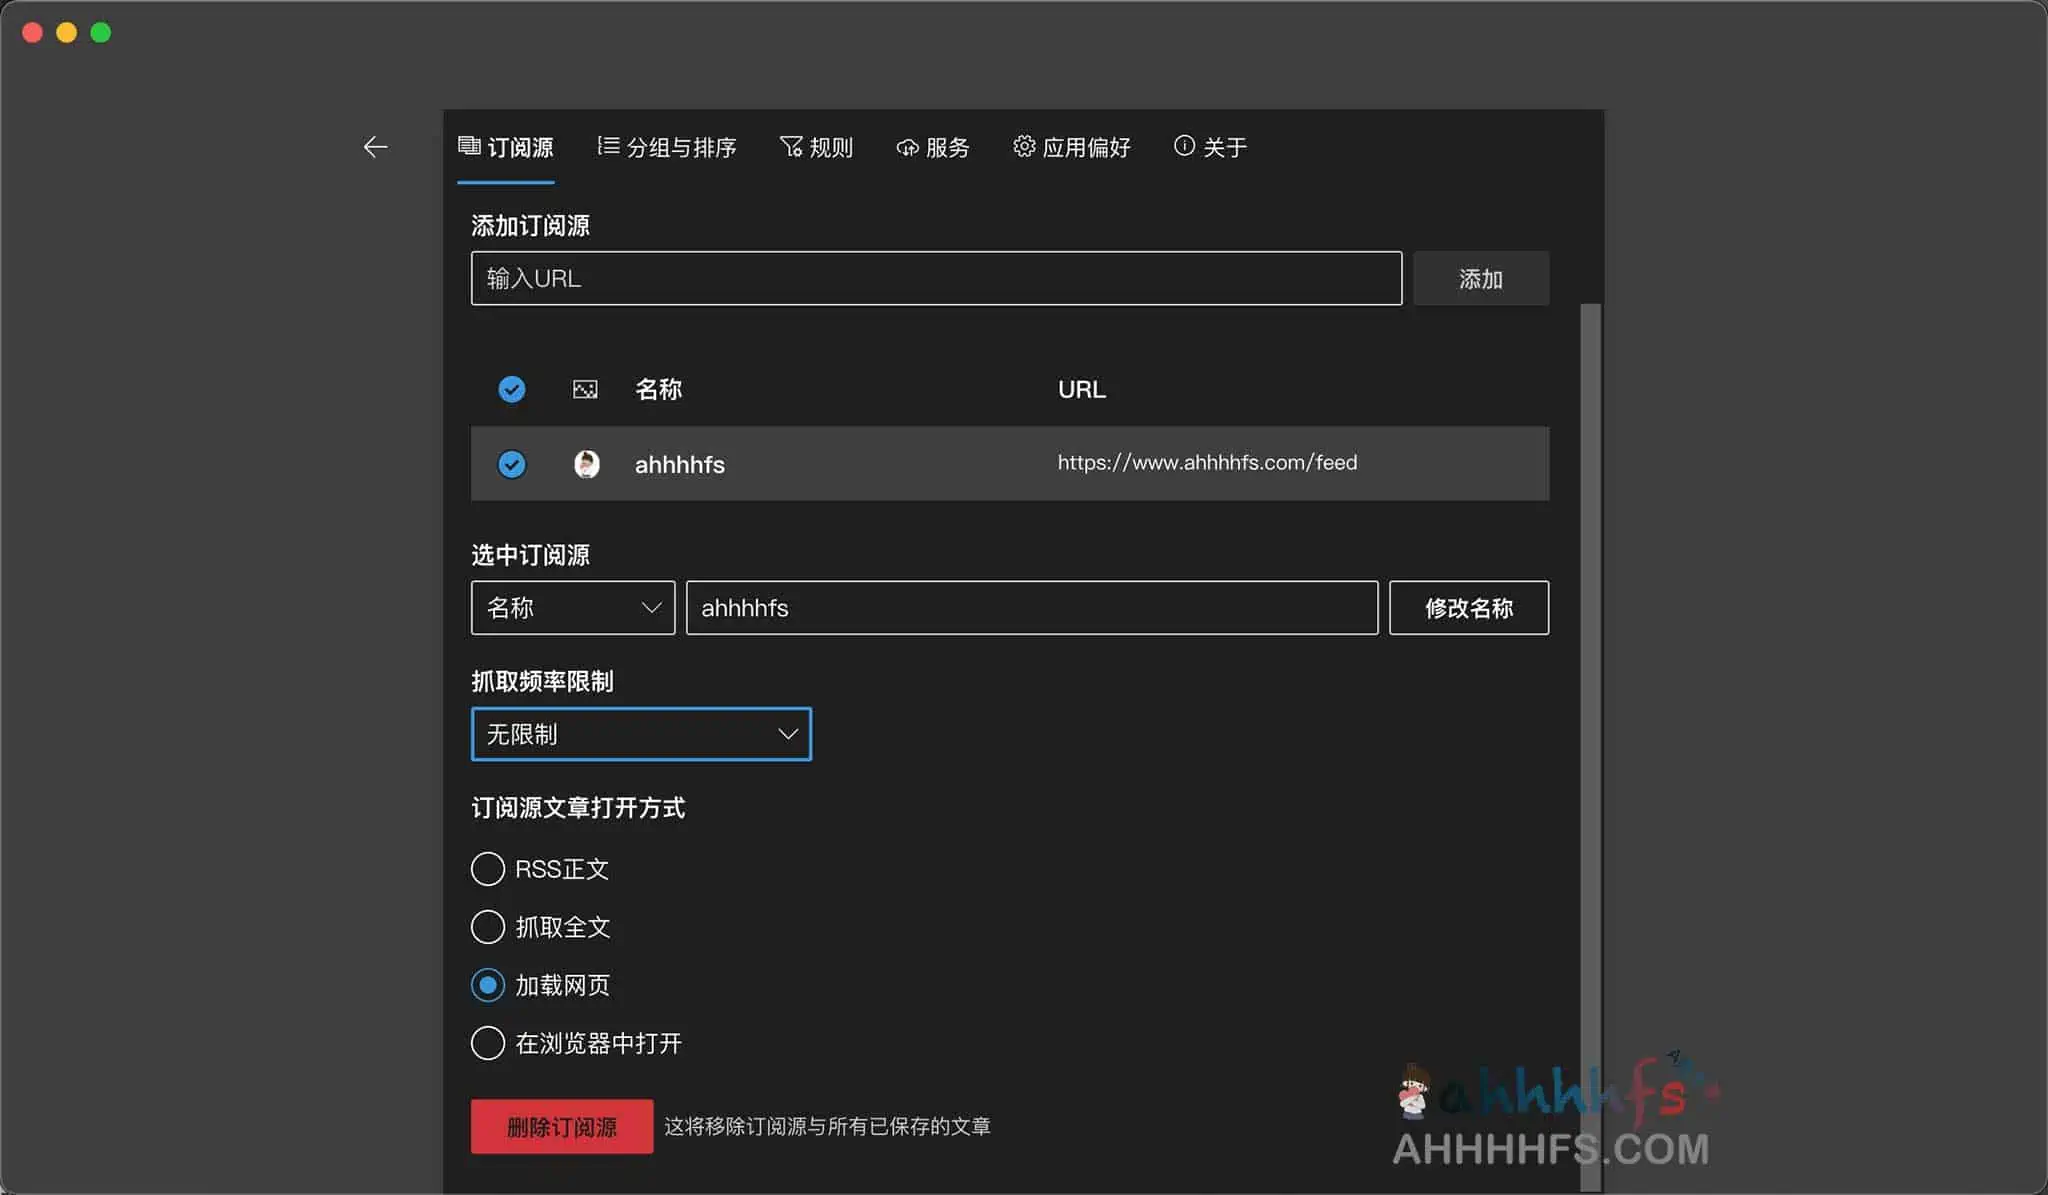Click the ahhhhfs feed avatar icon
The width and height of the screenshot is (2048, 1195).
[587, 463]
